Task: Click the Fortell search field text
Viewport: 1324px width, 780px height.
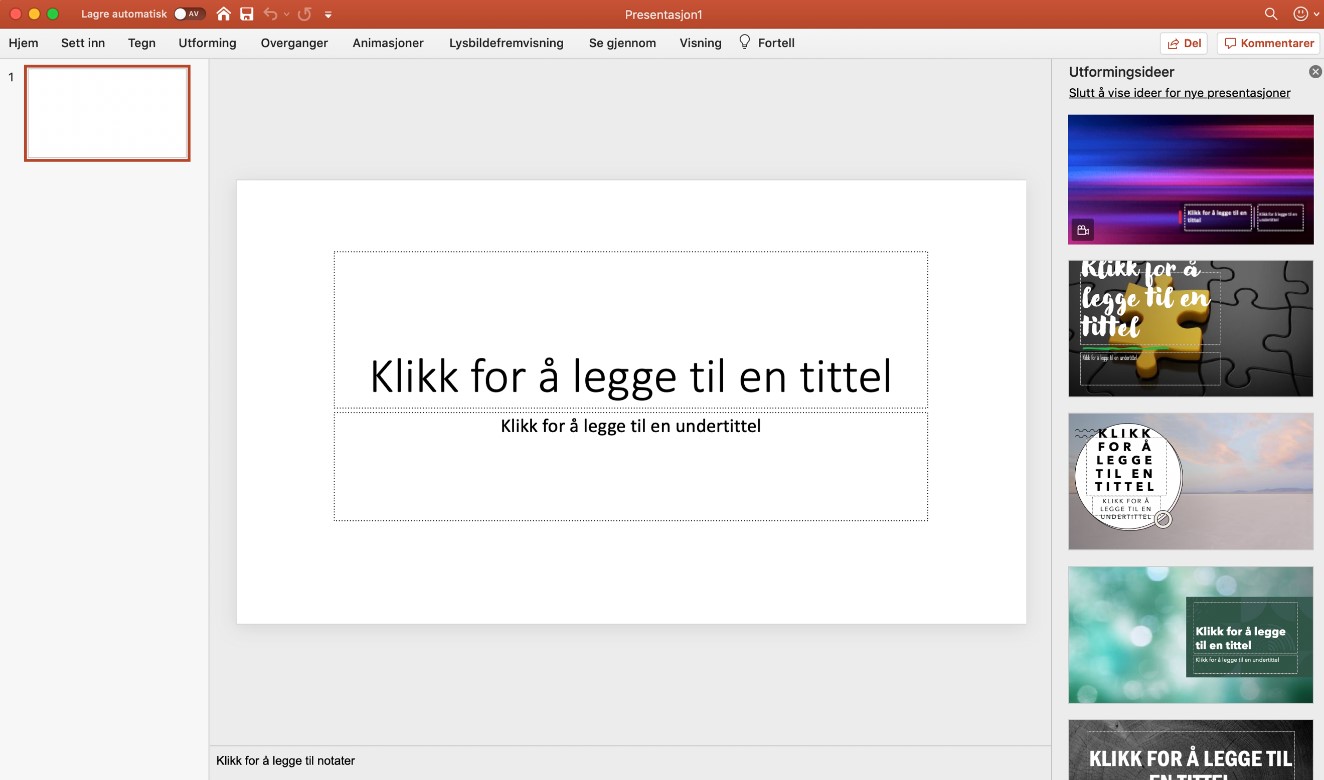Action: coord(776,43)
